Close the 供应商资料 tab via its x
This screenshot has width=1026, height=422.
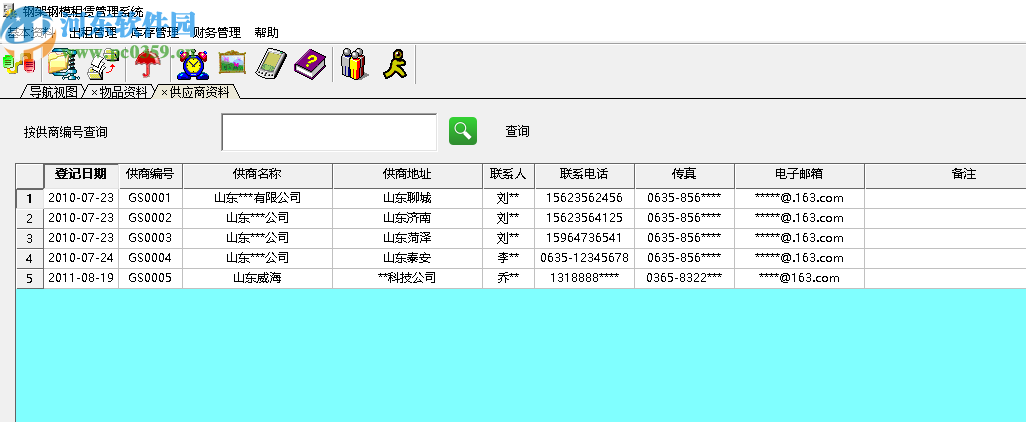click(164, 92)
